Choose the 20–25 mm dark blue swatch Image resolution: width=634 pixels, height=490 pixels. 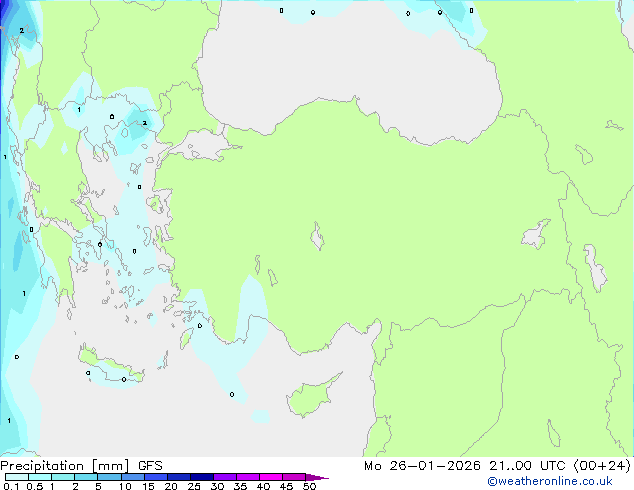pyautogui.click(x=179, y=477)
